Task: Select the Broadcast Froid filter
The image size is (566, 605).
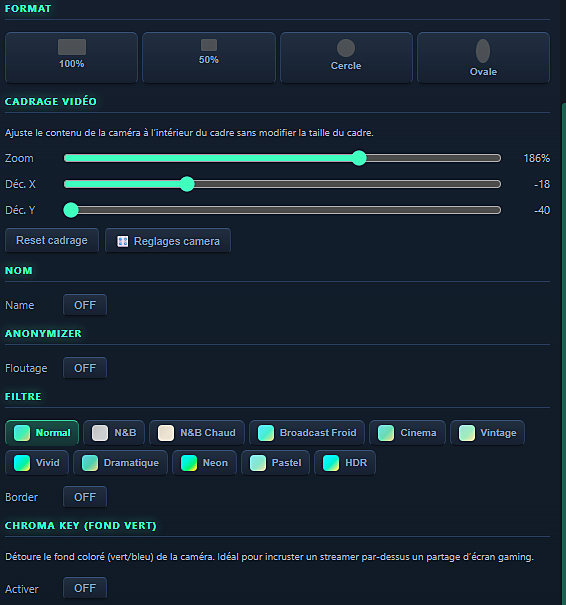Action: [x=307, y=433]
